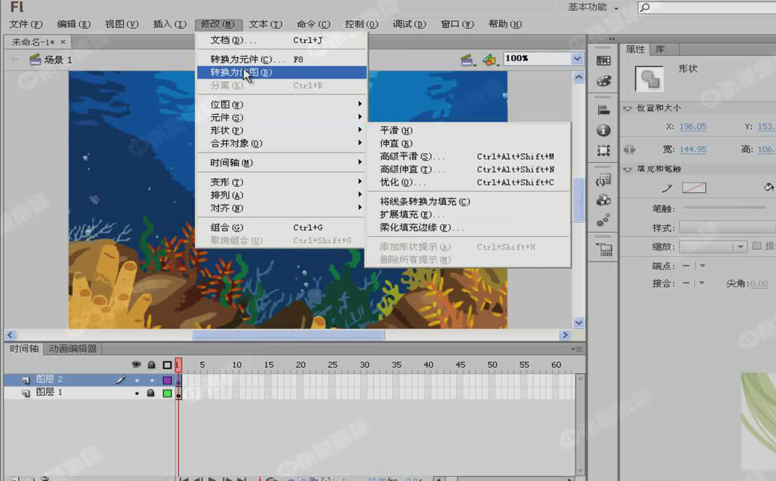Switch to the 动画编辑器 tab
776x481 pixels.
(72, 349)
